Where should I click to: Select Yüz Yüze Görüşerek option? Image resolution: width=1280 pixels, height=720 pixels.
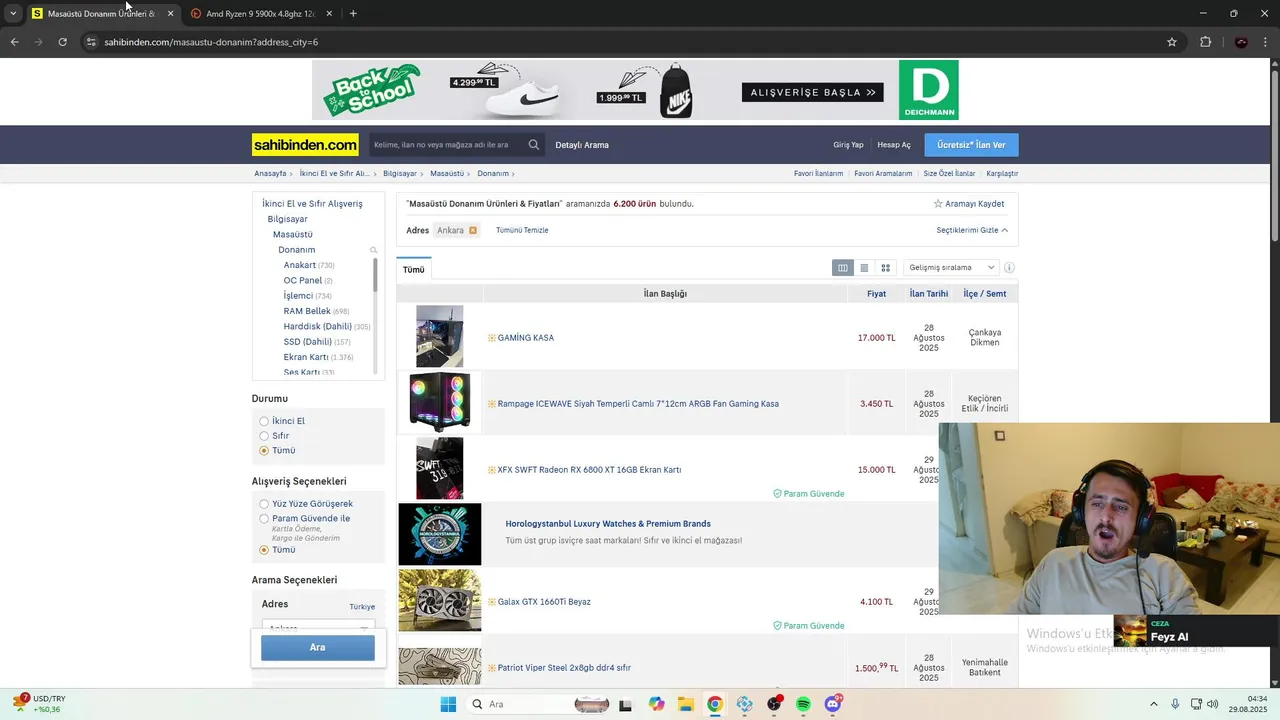(264, 504)
